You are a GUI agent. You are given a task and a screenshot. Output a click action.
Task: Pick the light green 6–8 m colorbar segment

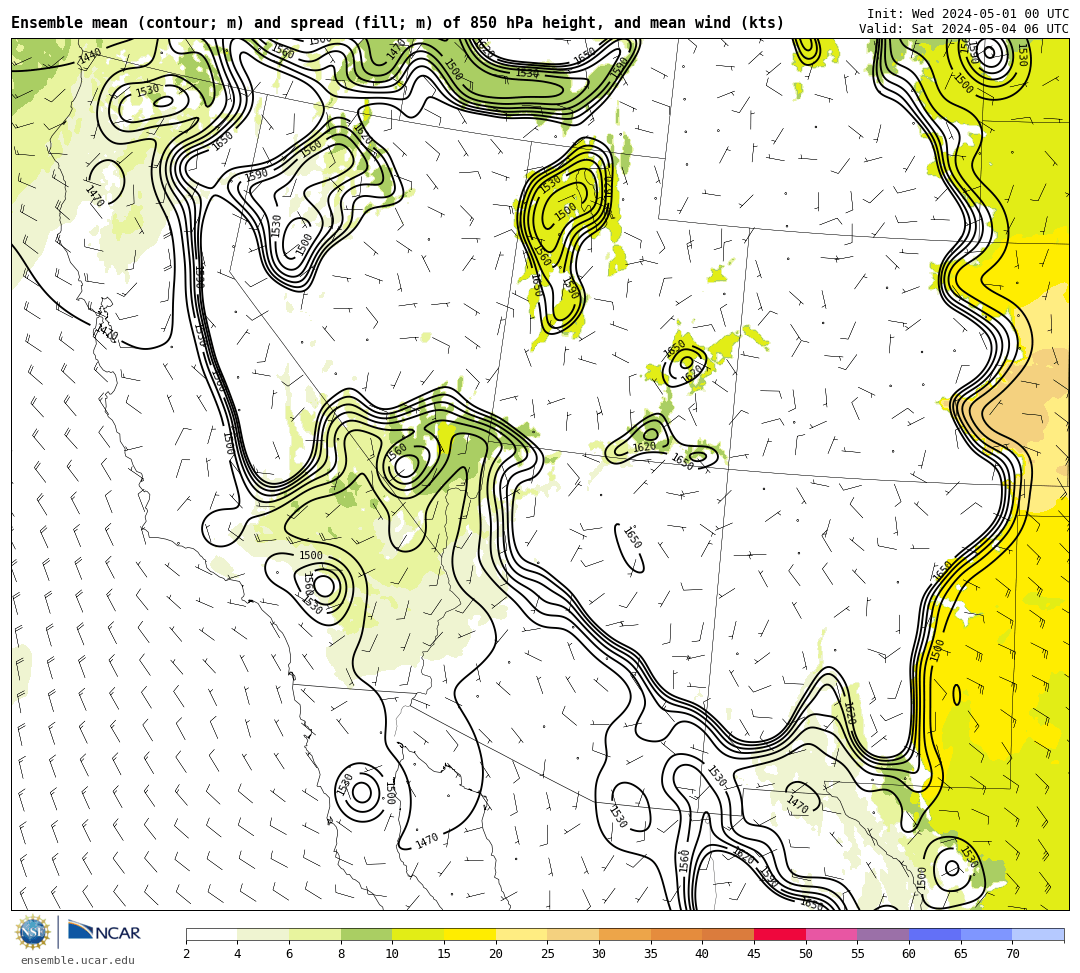(315, 934)
